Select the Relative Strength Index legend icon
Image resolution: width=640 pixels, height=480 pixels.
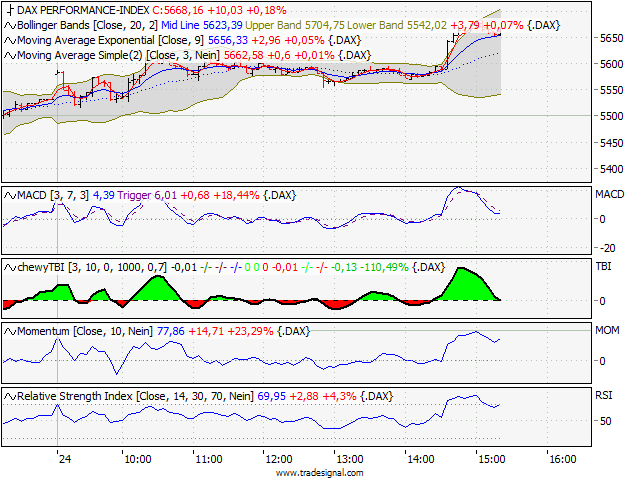[x=11, y=397]
